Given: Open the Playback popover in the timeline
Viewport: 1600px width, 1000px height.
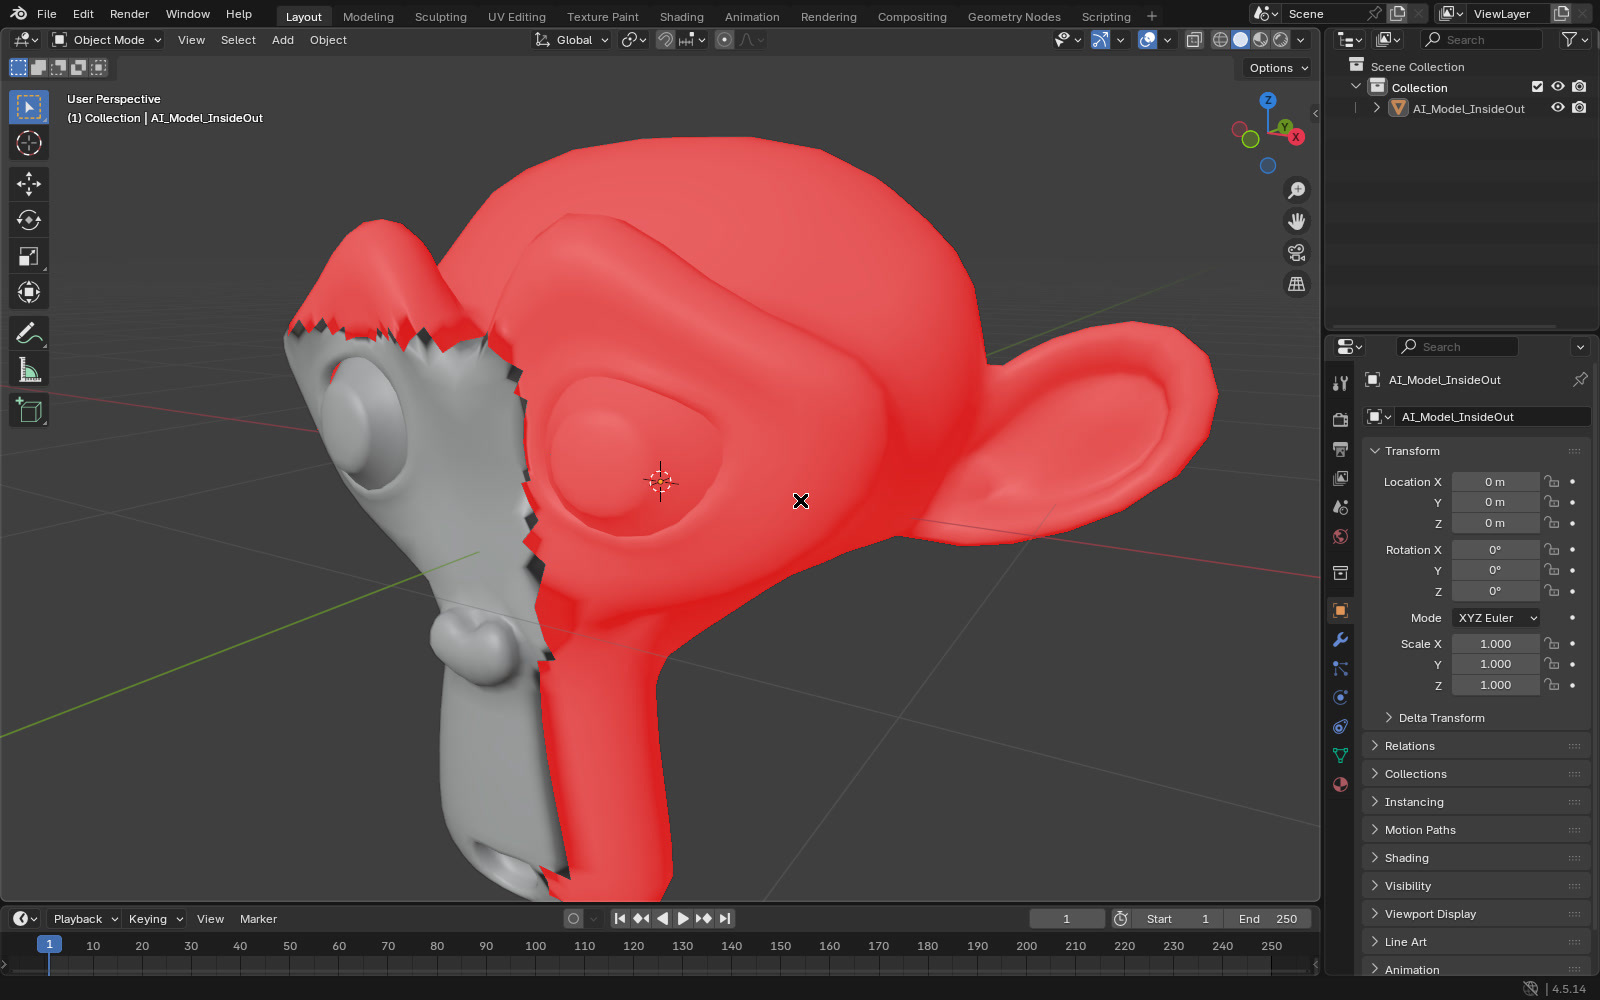Looking at the screenshot, I should click(85, 919).
